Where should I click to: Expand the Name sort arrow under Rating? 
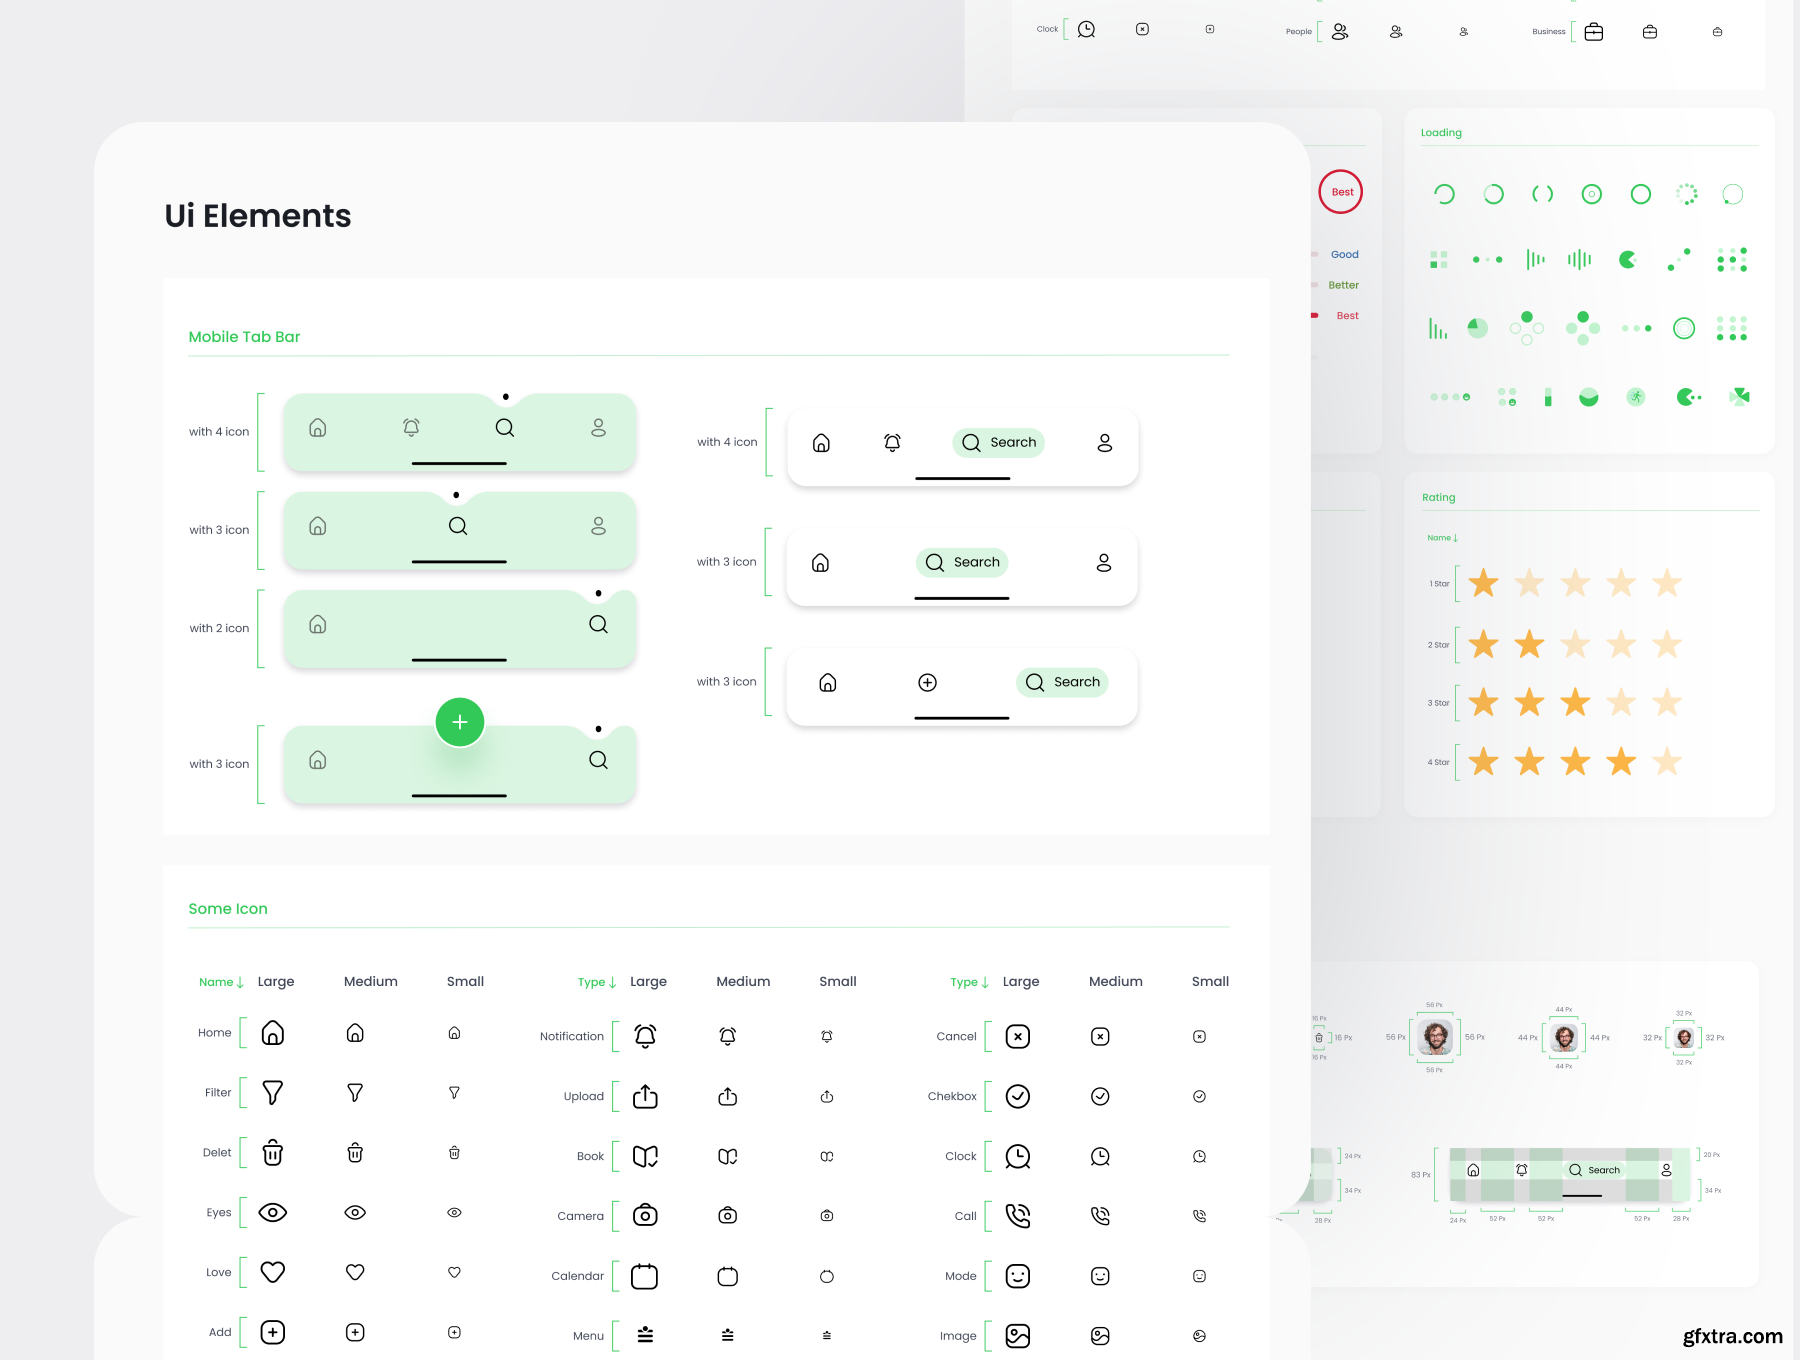1455,538
